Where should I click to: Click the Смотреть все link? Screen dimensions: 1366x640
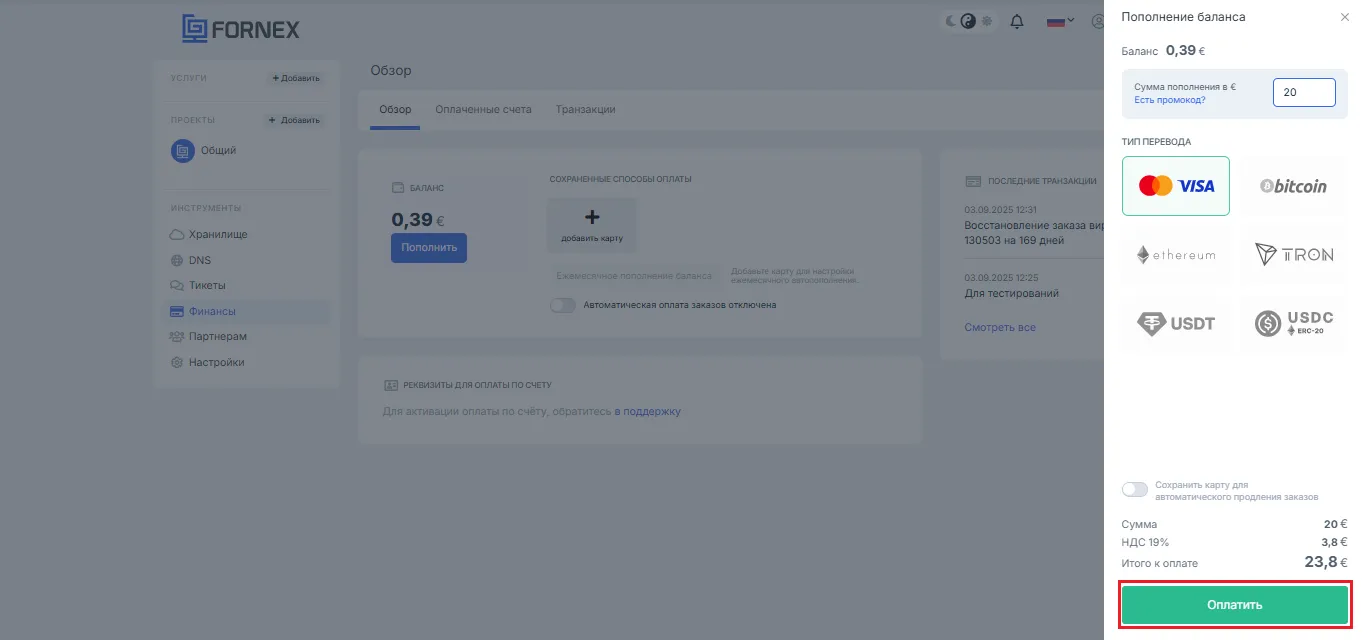coord(1000,327)
